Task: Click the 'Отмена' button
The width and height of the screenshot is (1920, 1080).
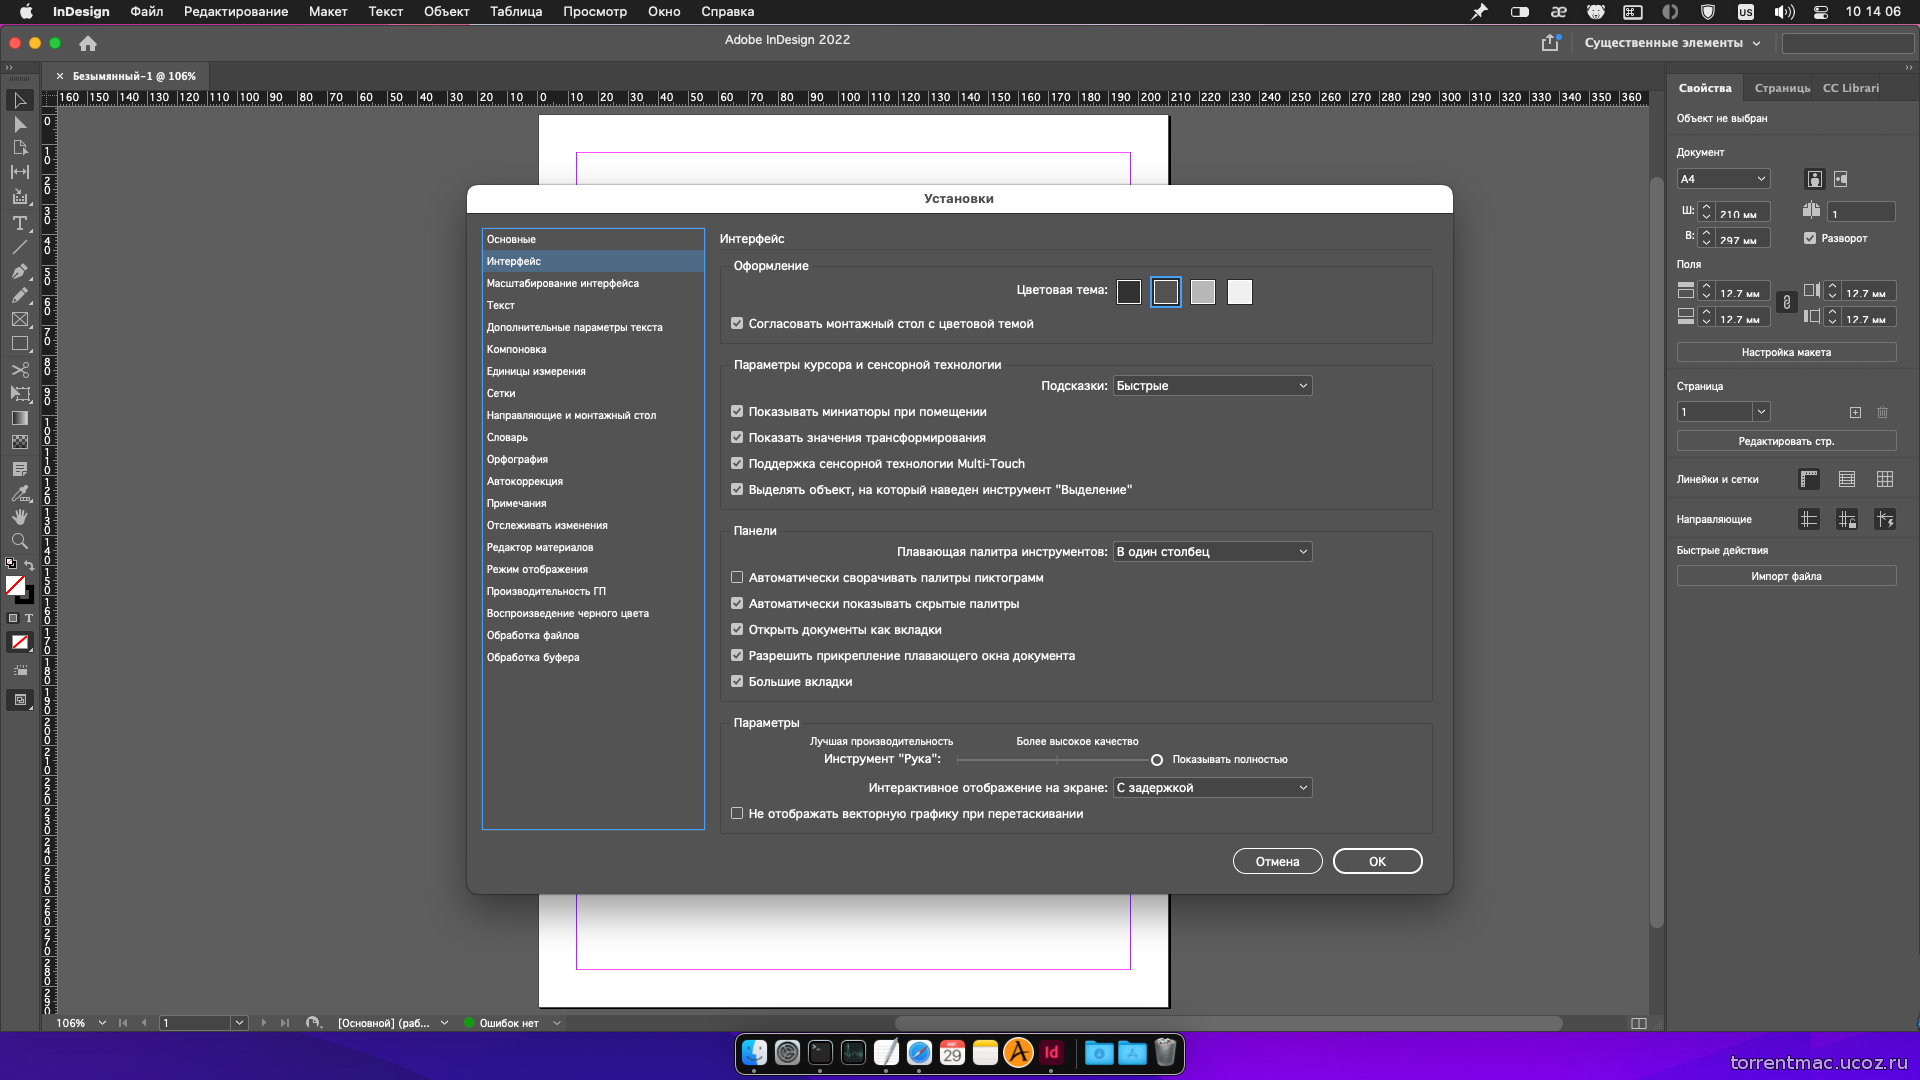Action: click(x=1277, y=861)
